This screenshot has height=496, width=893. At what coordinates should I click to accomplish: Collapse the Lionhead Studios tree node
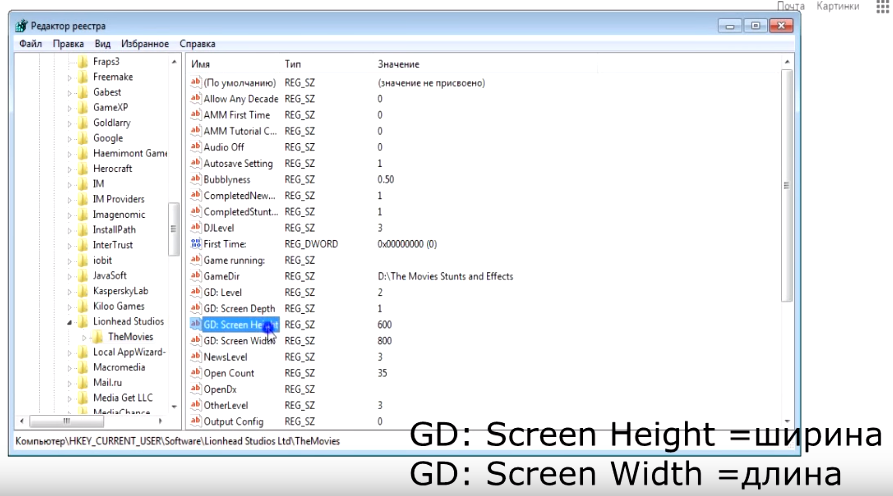pos(69,322)
